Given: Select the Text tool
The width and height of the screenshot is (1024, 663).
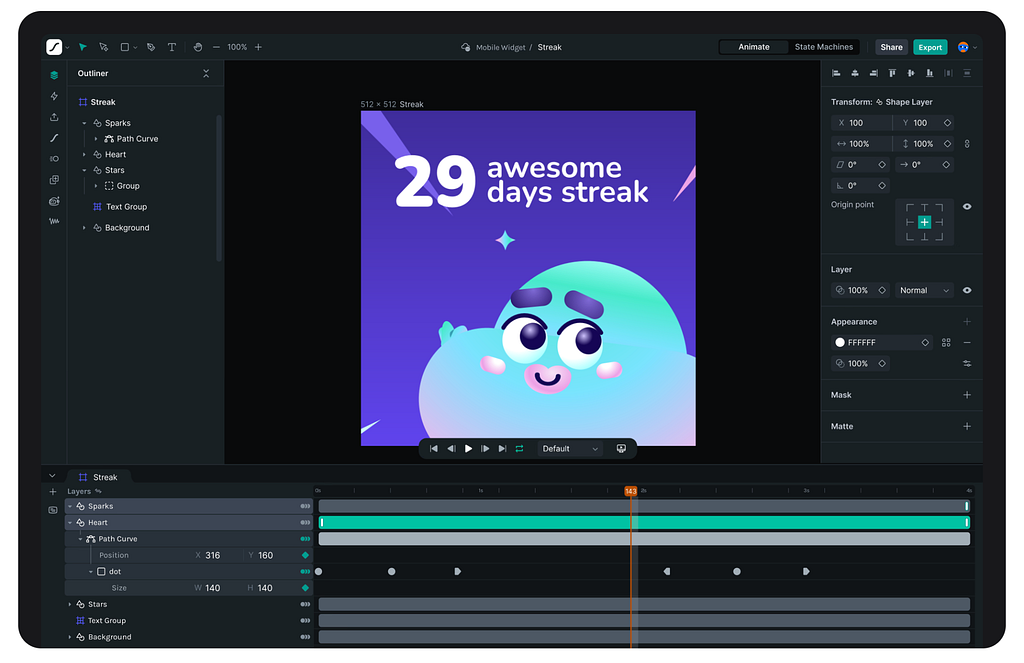Looking at the screenshot, I should (x=172, y=47).
